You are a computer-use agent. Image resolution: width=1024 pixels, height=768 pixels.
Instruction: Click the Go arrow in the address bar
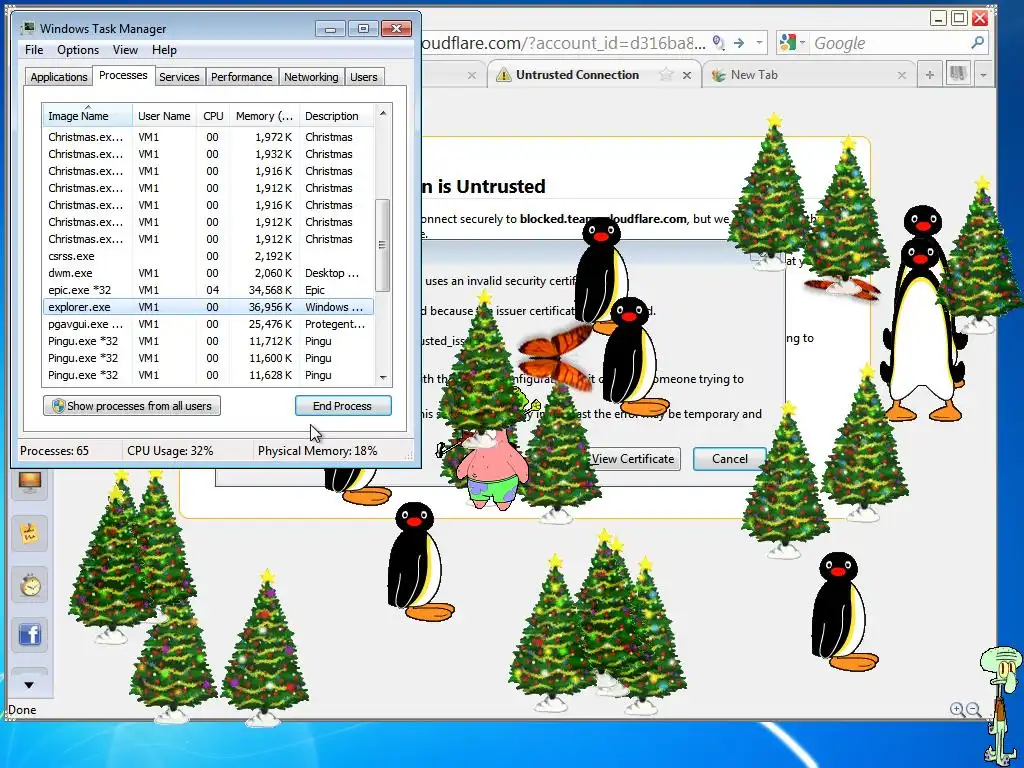739,43
